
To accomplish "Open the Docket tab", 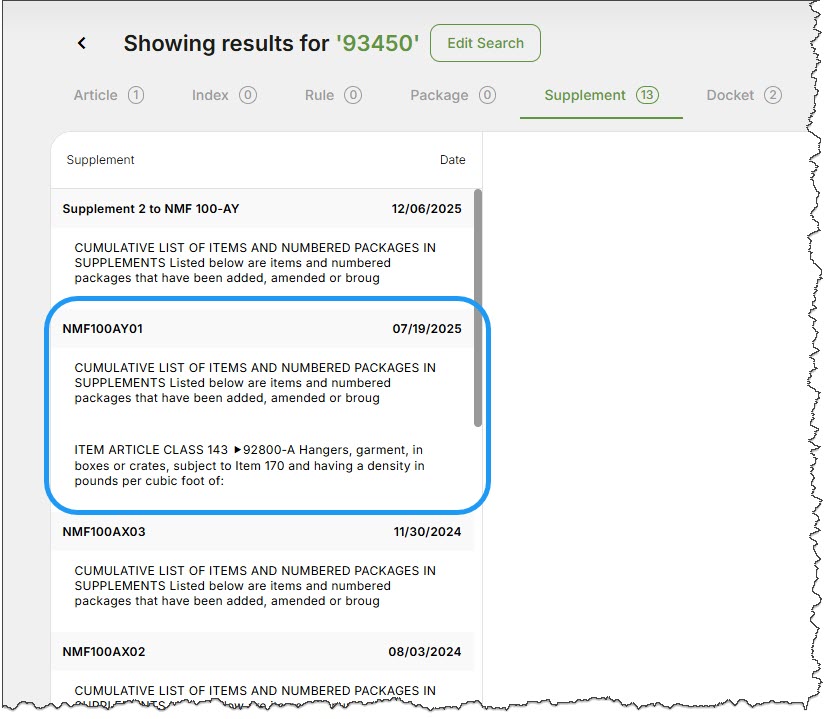I will point(730,95).
